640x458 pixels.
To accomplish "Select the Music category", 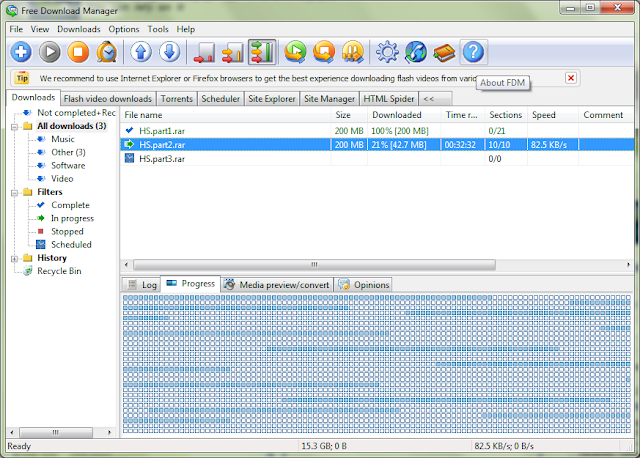I will (x=63, y=139).
